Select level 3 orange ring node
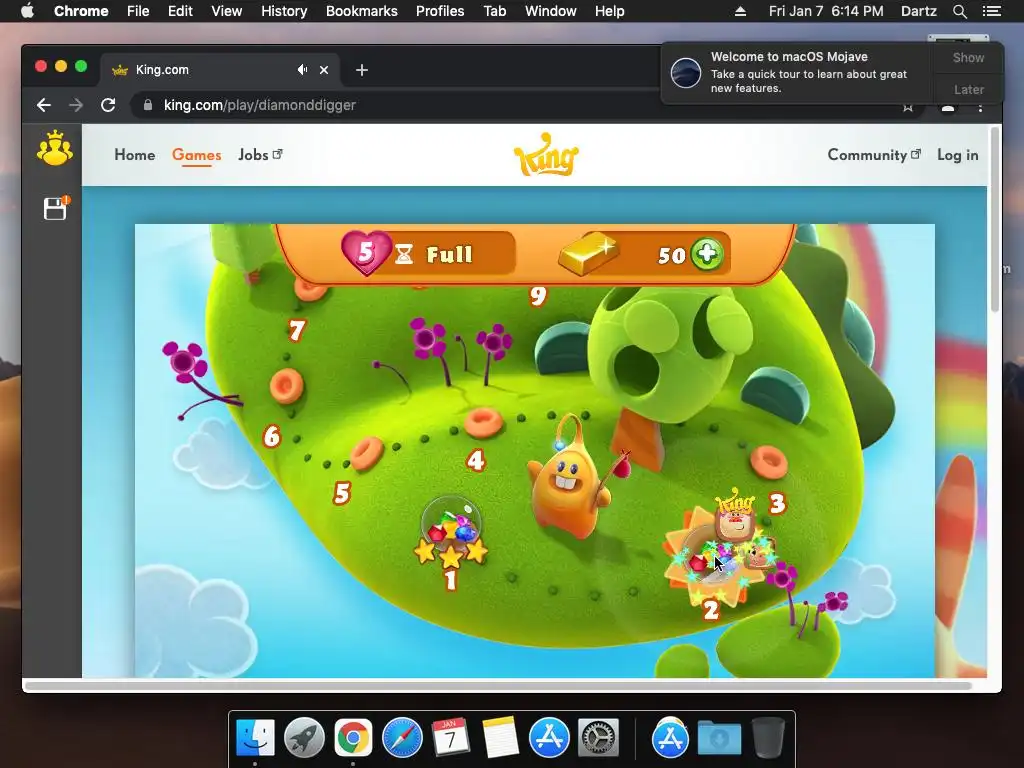 [x=769, y=460]
